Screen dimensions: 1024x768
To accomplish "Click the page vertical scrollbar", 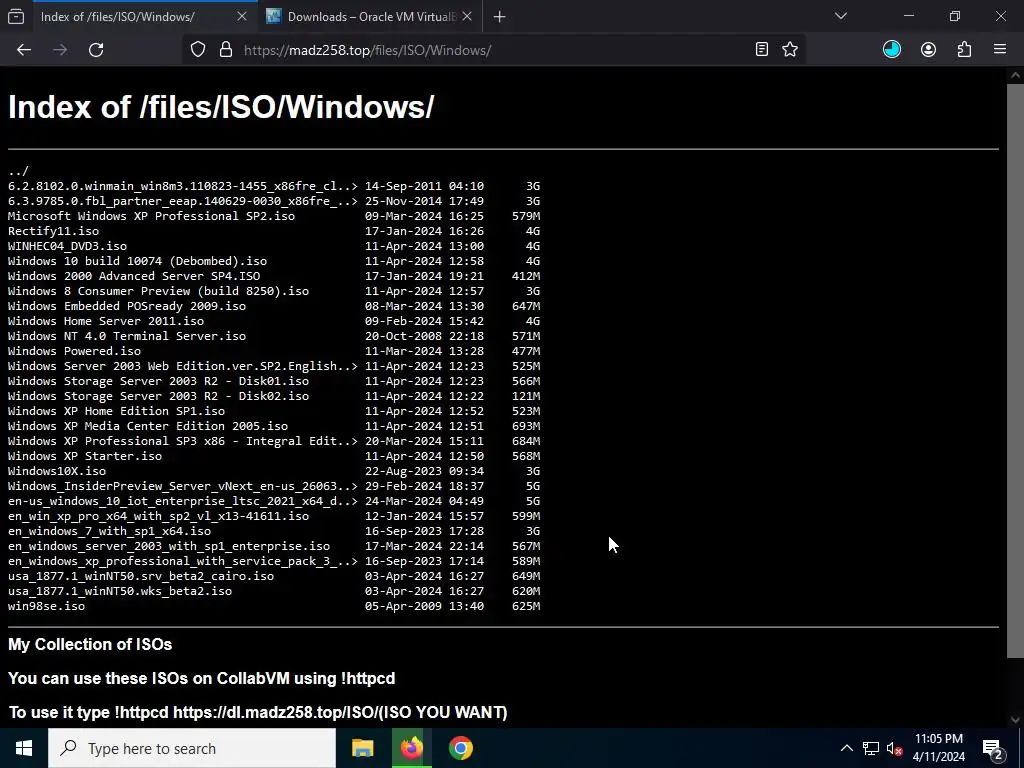I will [1015, 370].
